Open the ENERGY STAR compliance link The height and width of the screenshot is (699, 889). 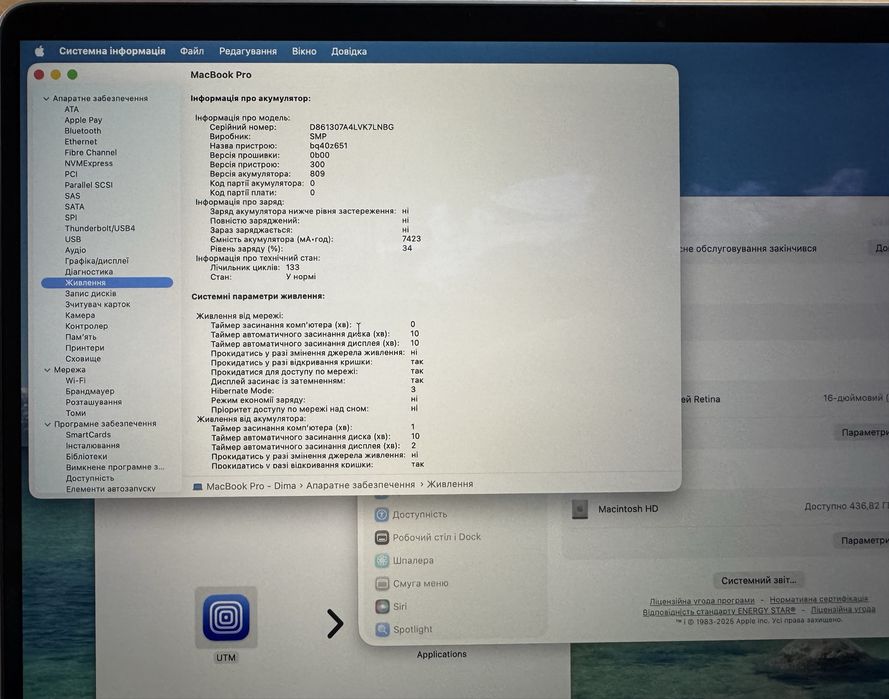pos(719,611)
